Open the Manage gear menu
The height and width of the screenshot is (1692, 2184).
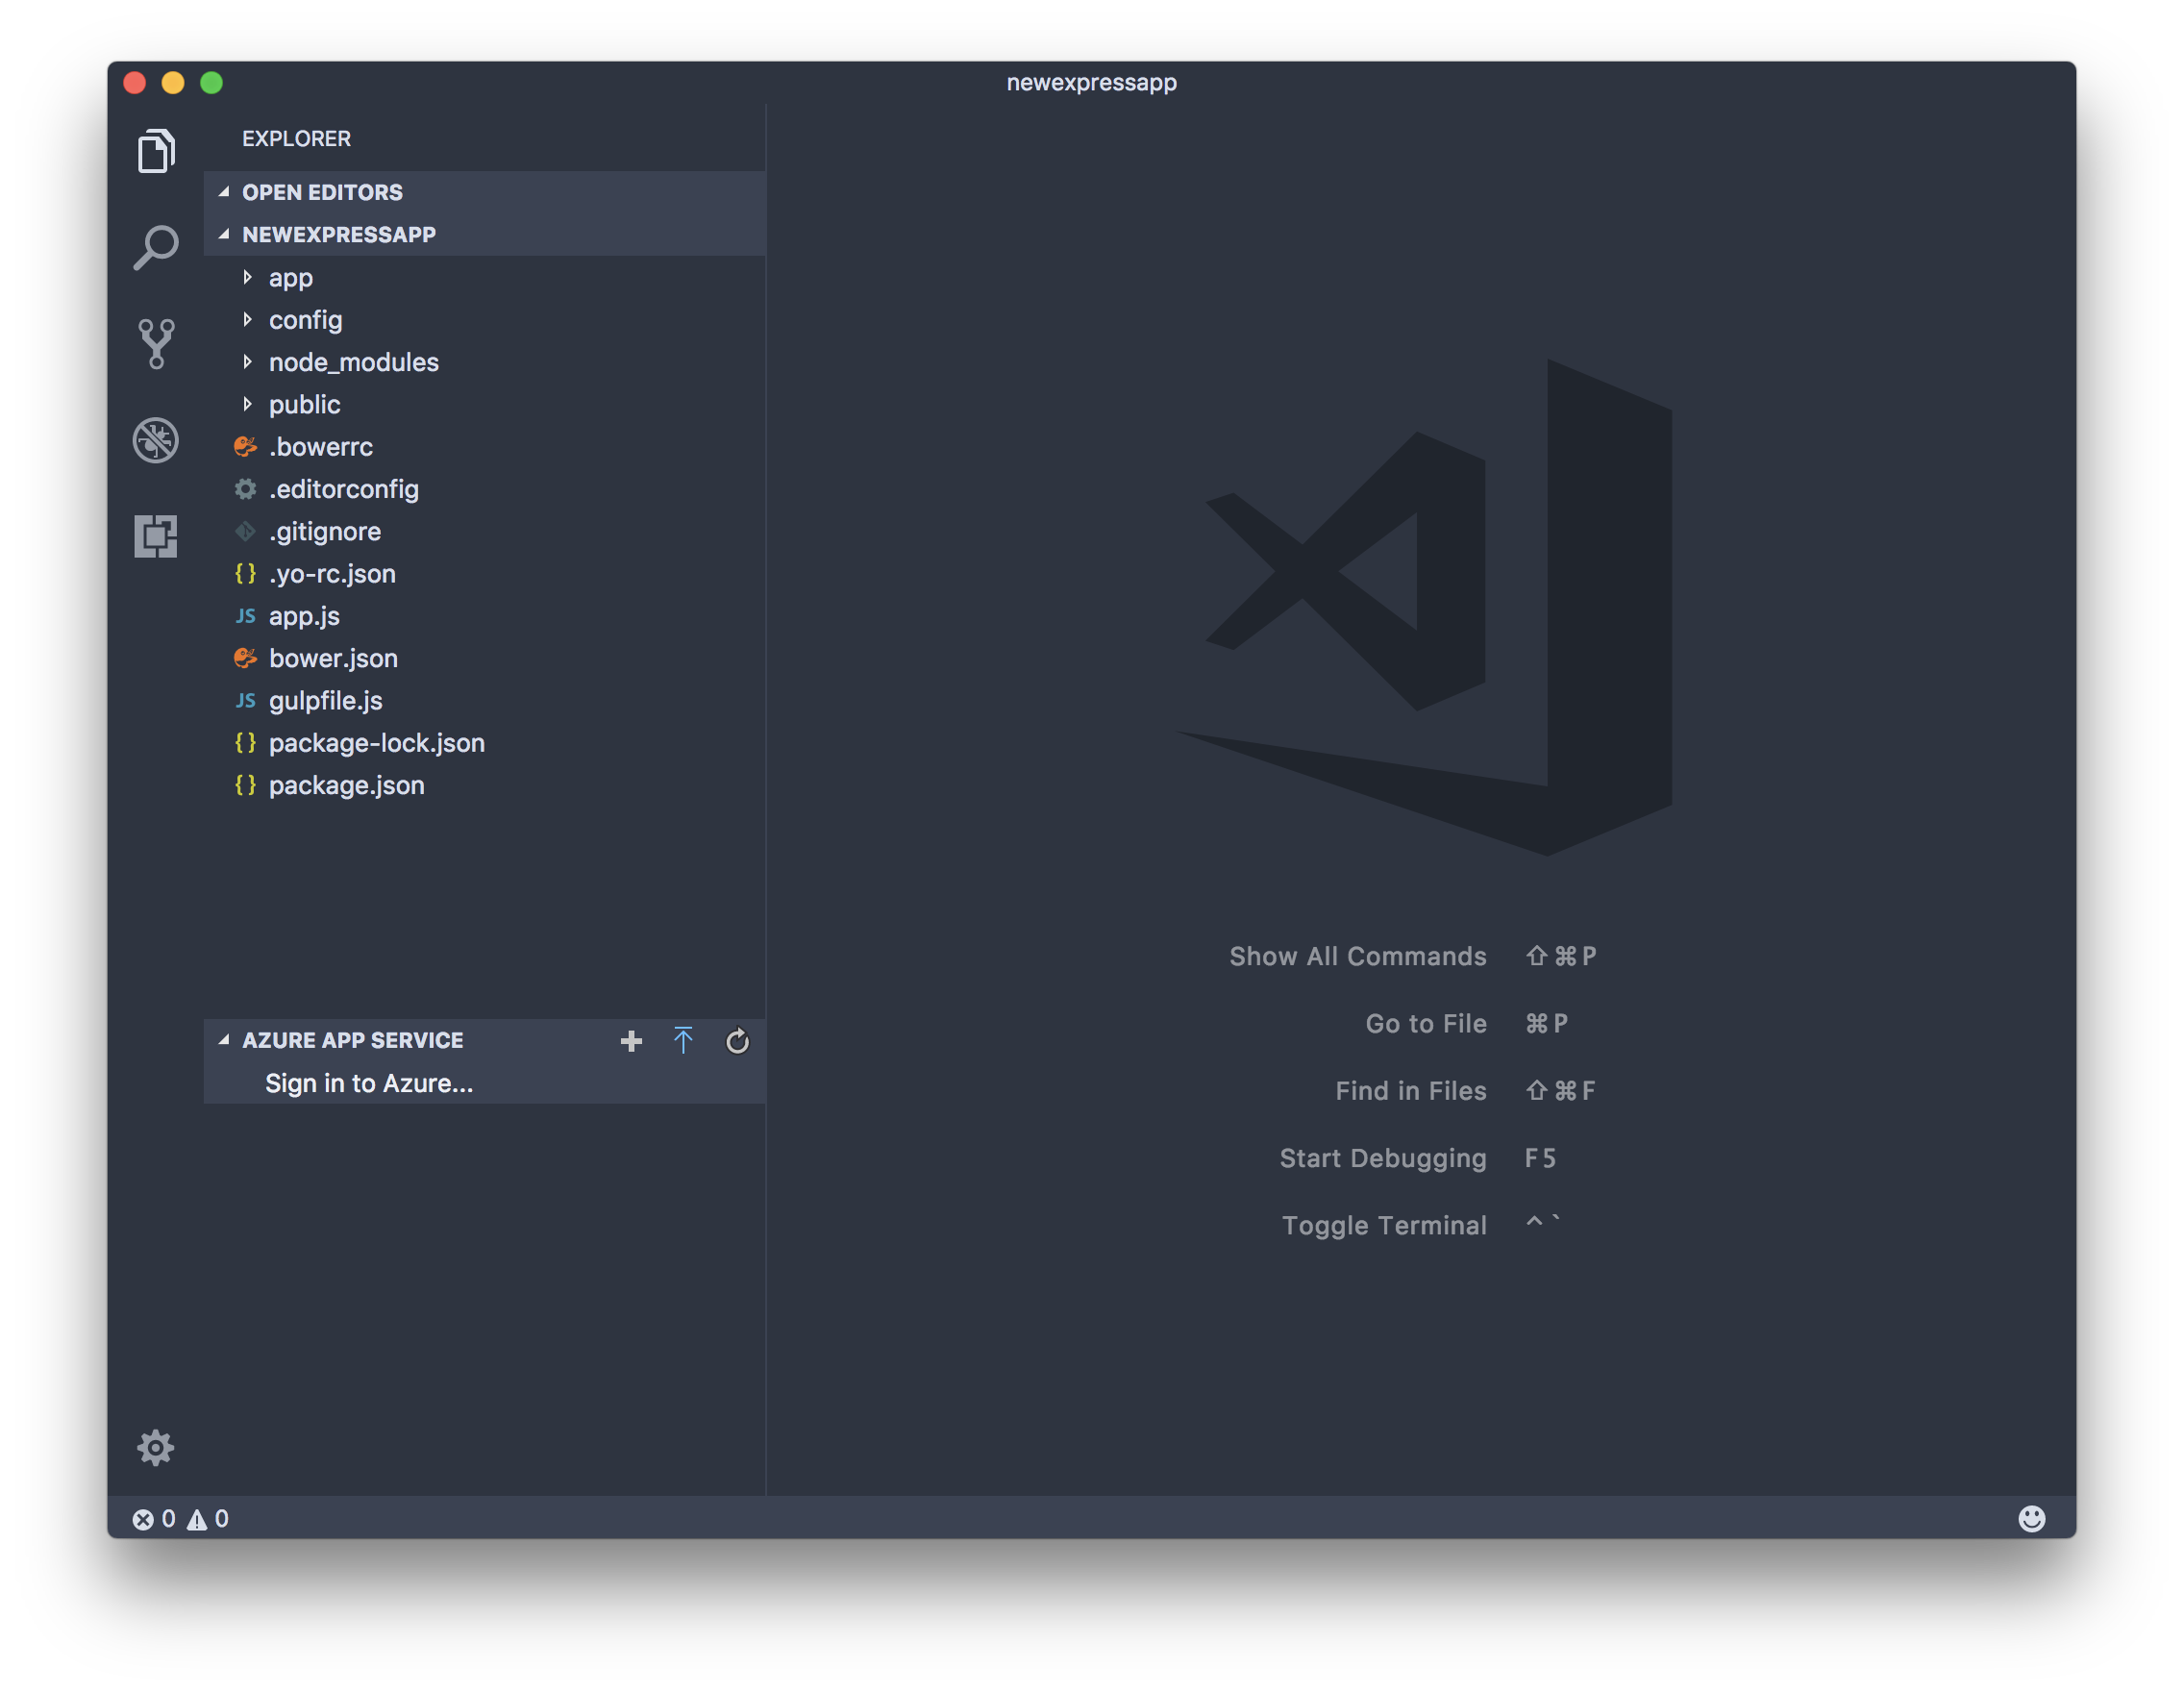[x=156, y=1447]
